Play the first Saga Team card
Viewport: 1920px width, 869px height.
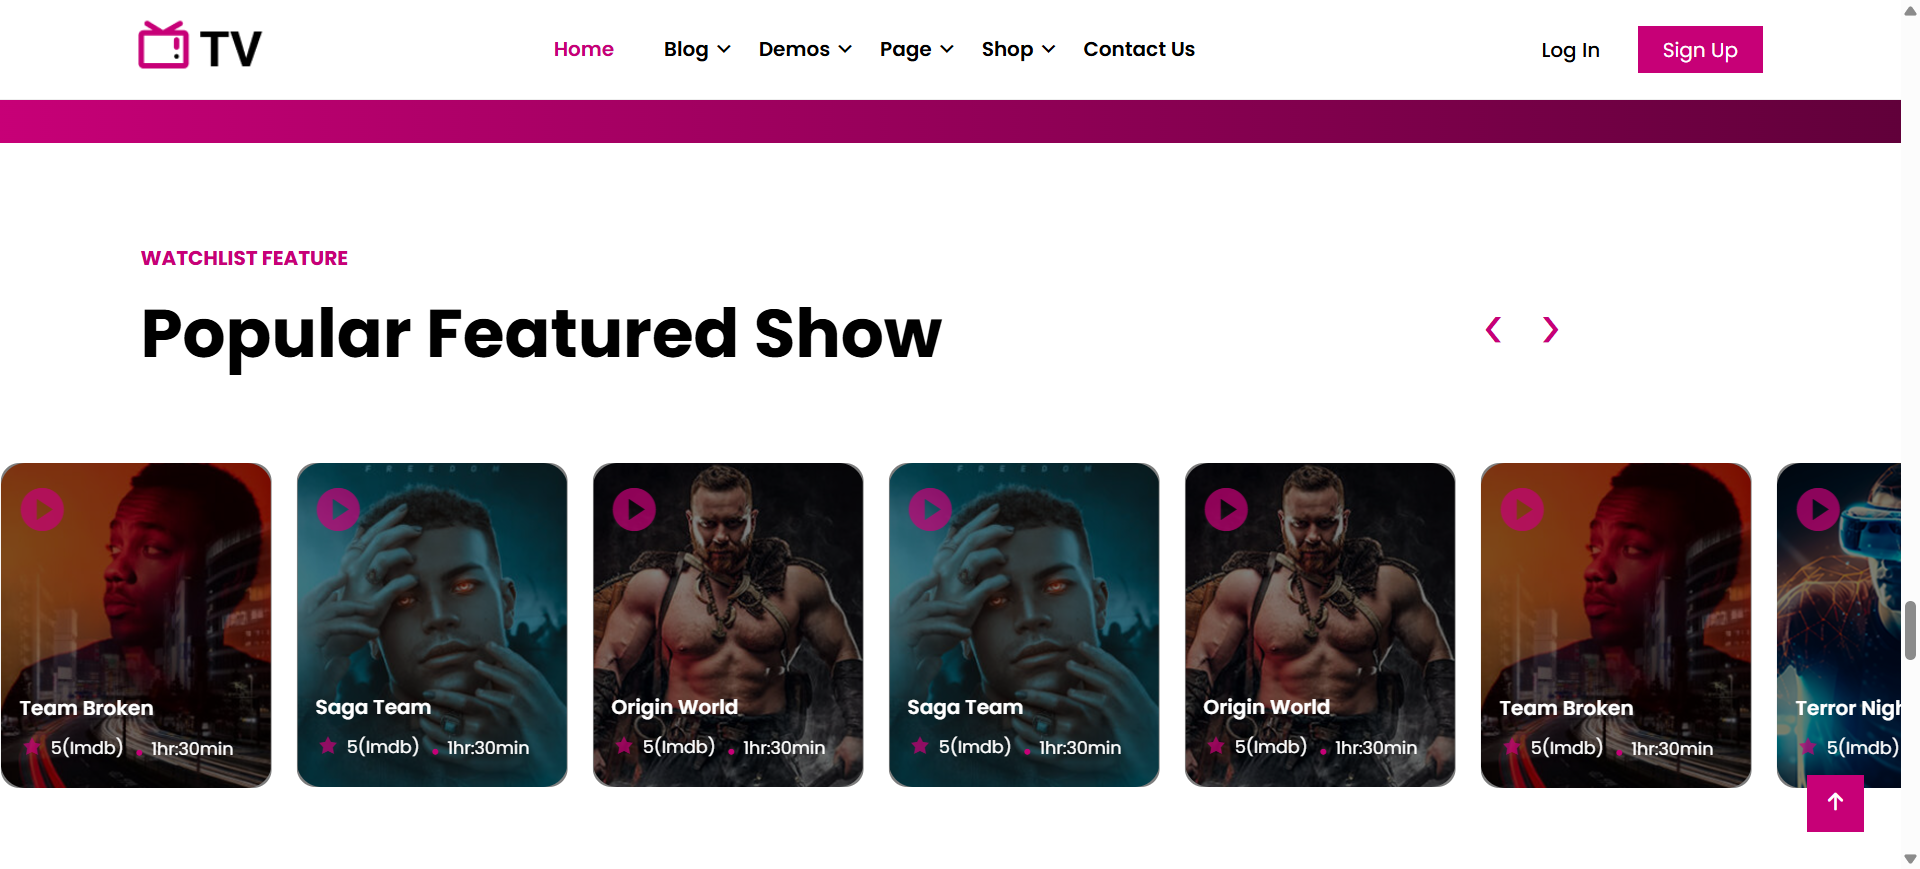point(338,509)
